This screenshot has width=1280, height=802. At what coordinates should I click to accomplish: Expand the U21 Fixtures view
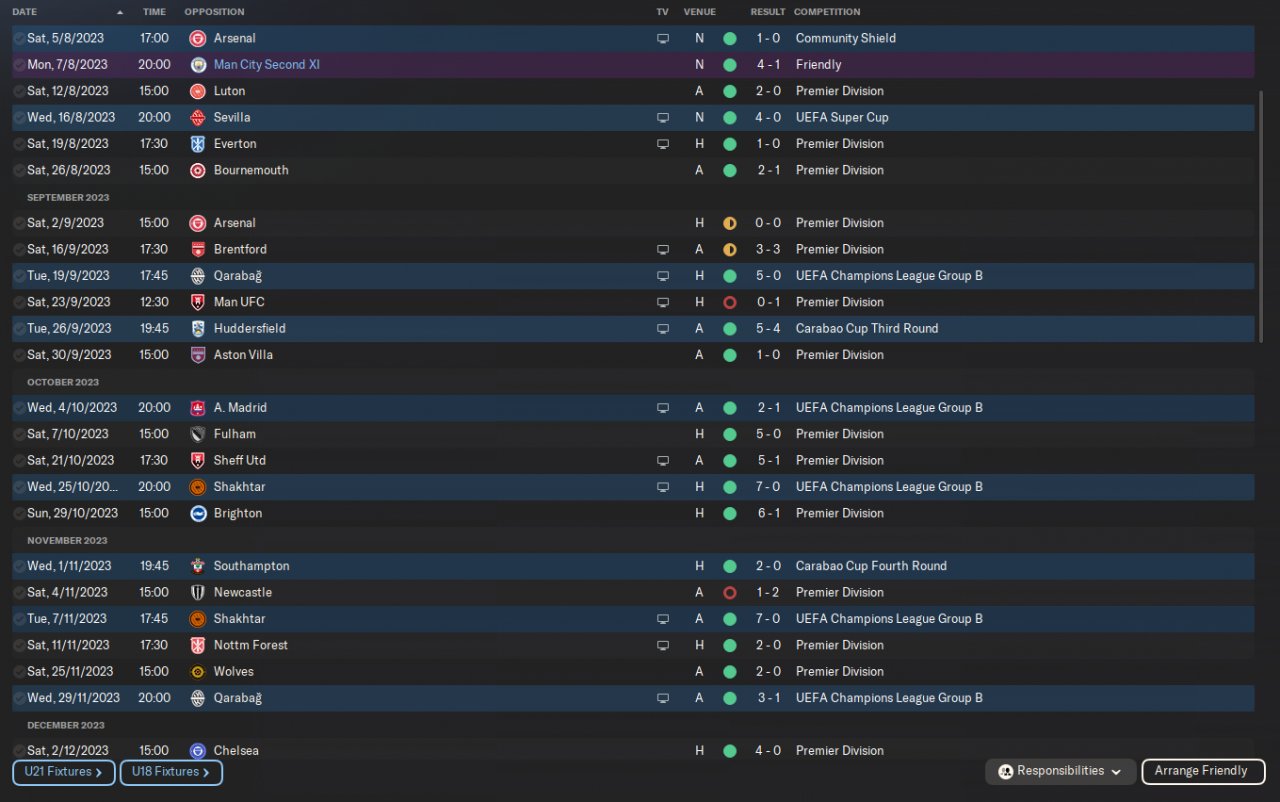(63, 772)
